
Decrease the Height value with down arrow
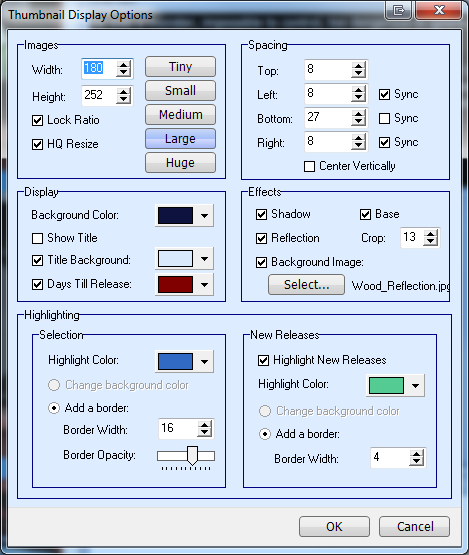tap(123, 99)
